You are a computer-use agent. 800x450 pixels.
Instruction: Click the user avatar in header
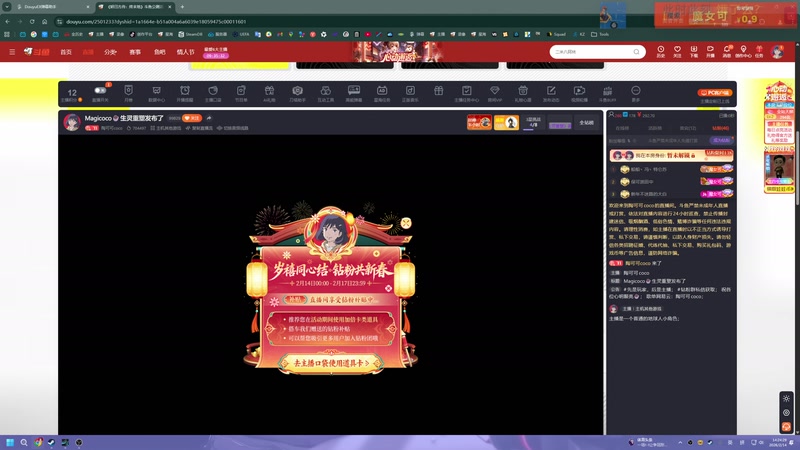(778, 52)
